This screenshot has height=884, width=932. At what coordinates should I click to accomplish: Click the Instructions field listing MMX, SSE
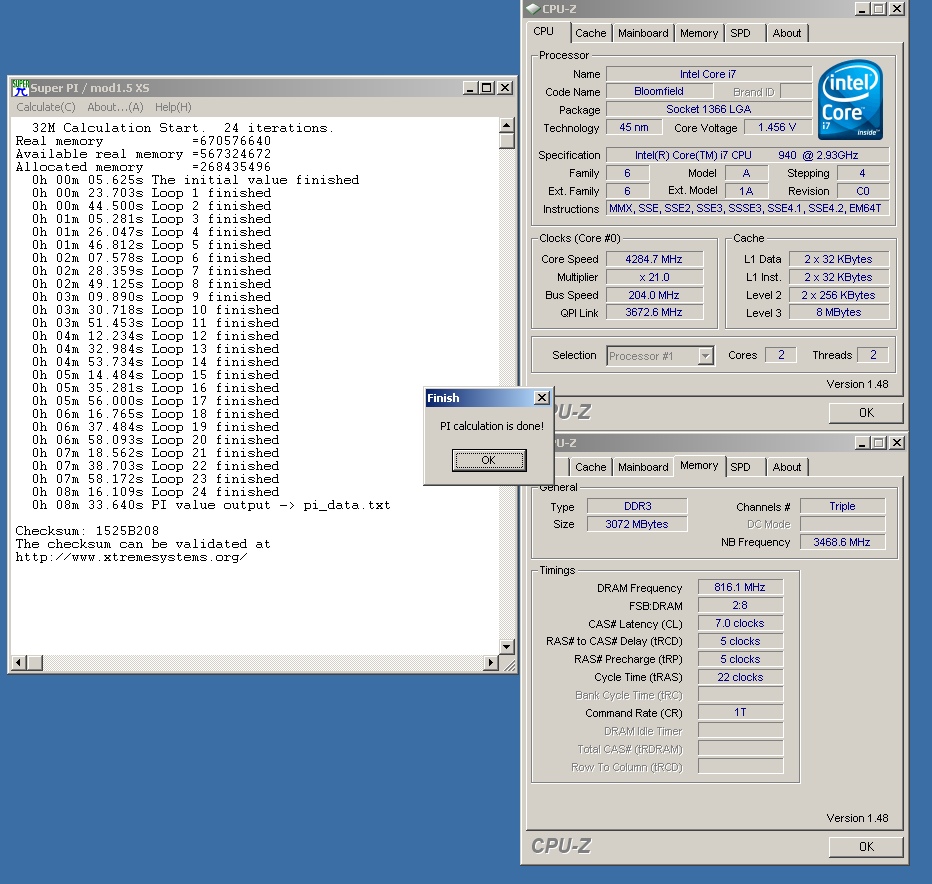click(747, 208)
